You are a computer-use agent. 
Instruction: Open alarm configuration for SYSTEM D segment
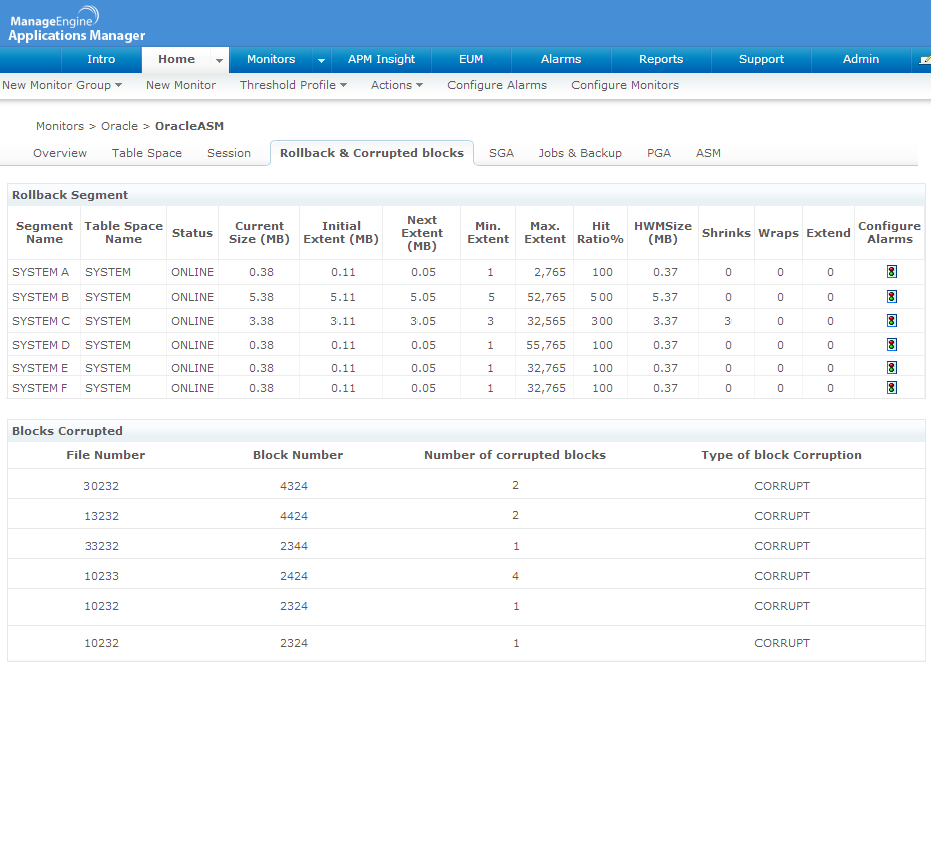tap(890, 345)
